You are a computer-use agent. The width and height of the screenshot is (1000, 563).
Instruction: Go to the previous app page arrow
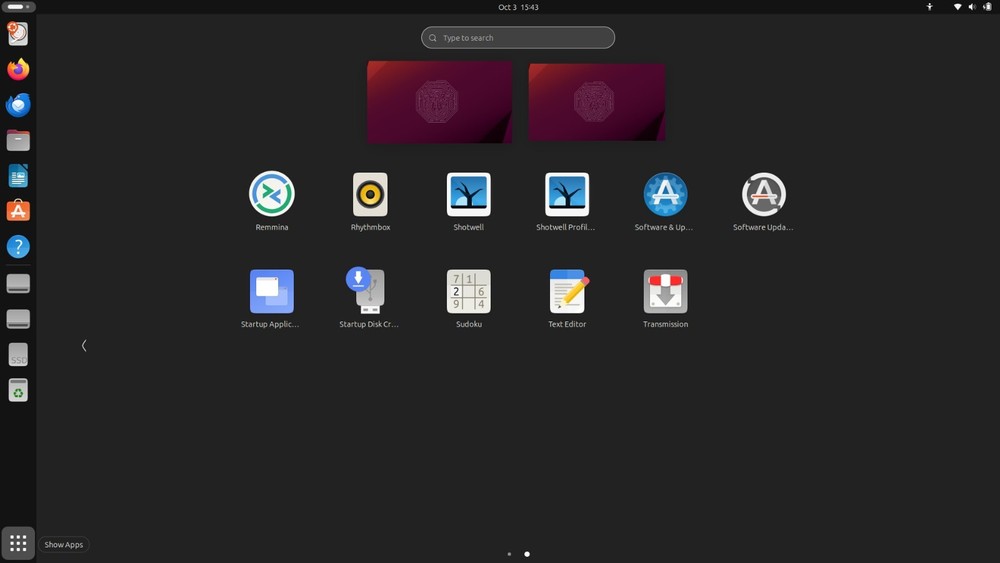pyautogui.click(x=84, y=345)
